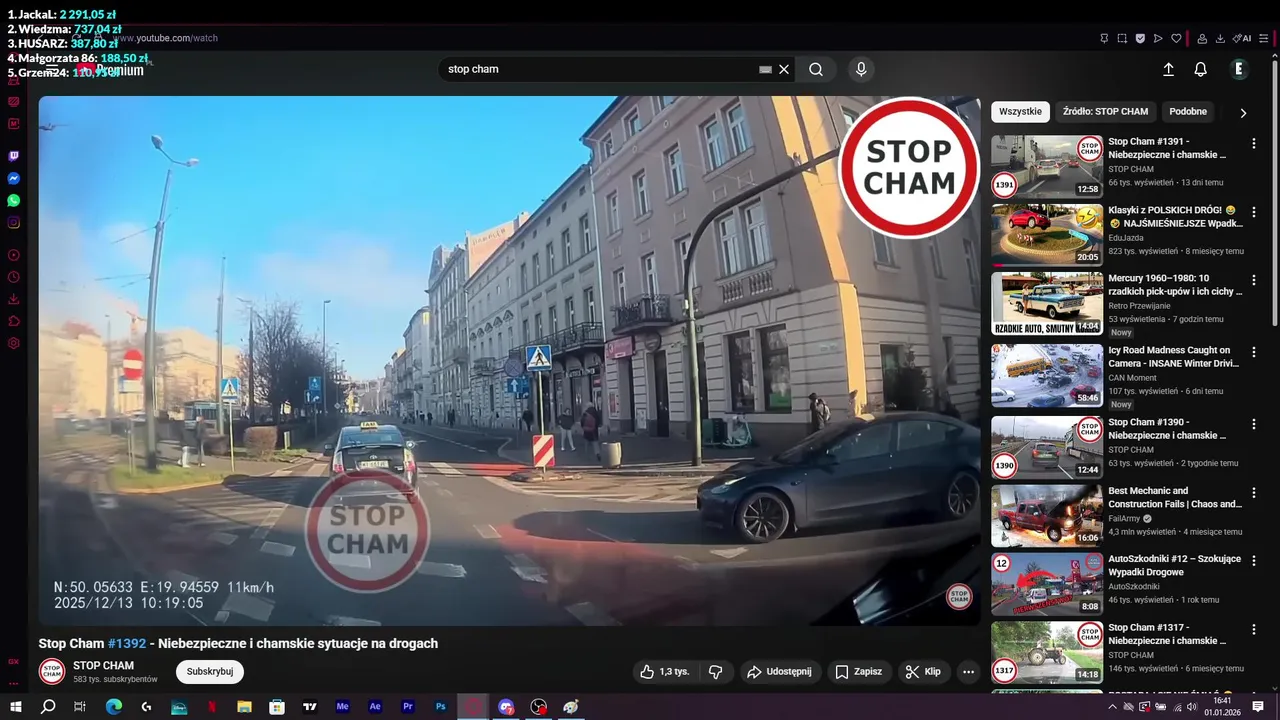Click the #1392 hashtag in the video title

(x=127, y=643)
